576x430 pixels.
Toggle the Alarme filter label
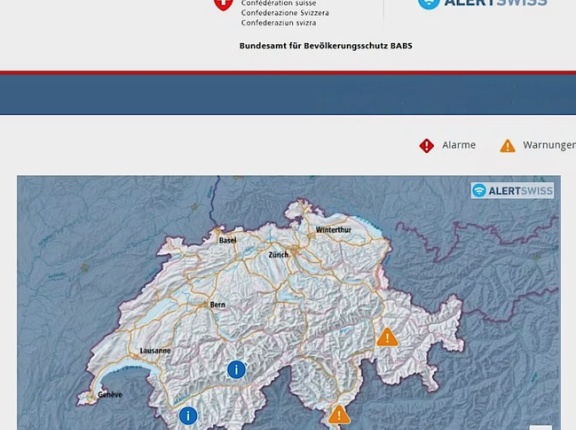tap(459, 145)
